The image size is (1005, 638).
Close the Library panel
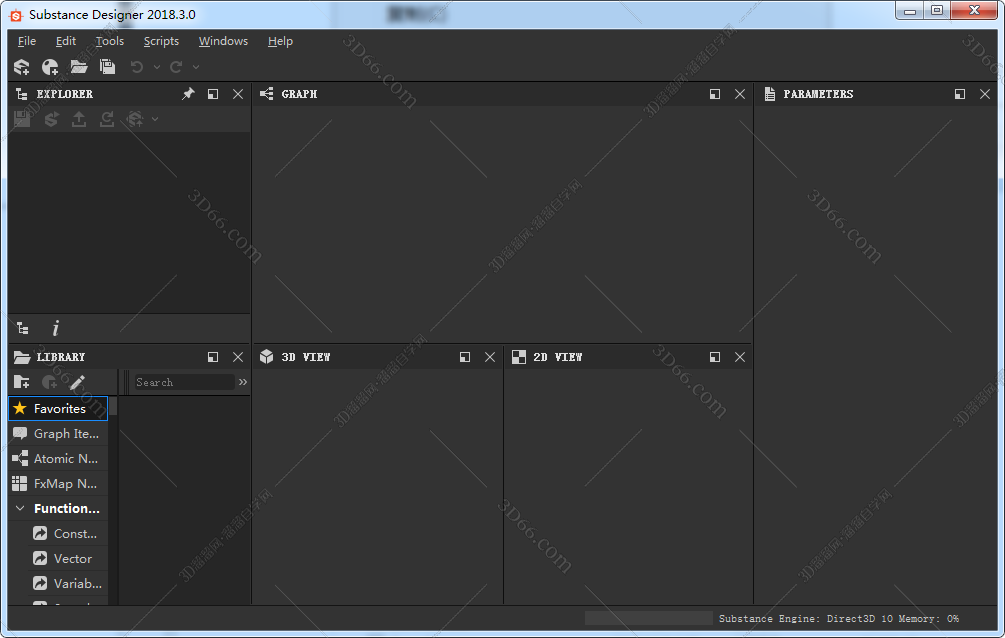point(238,357)
